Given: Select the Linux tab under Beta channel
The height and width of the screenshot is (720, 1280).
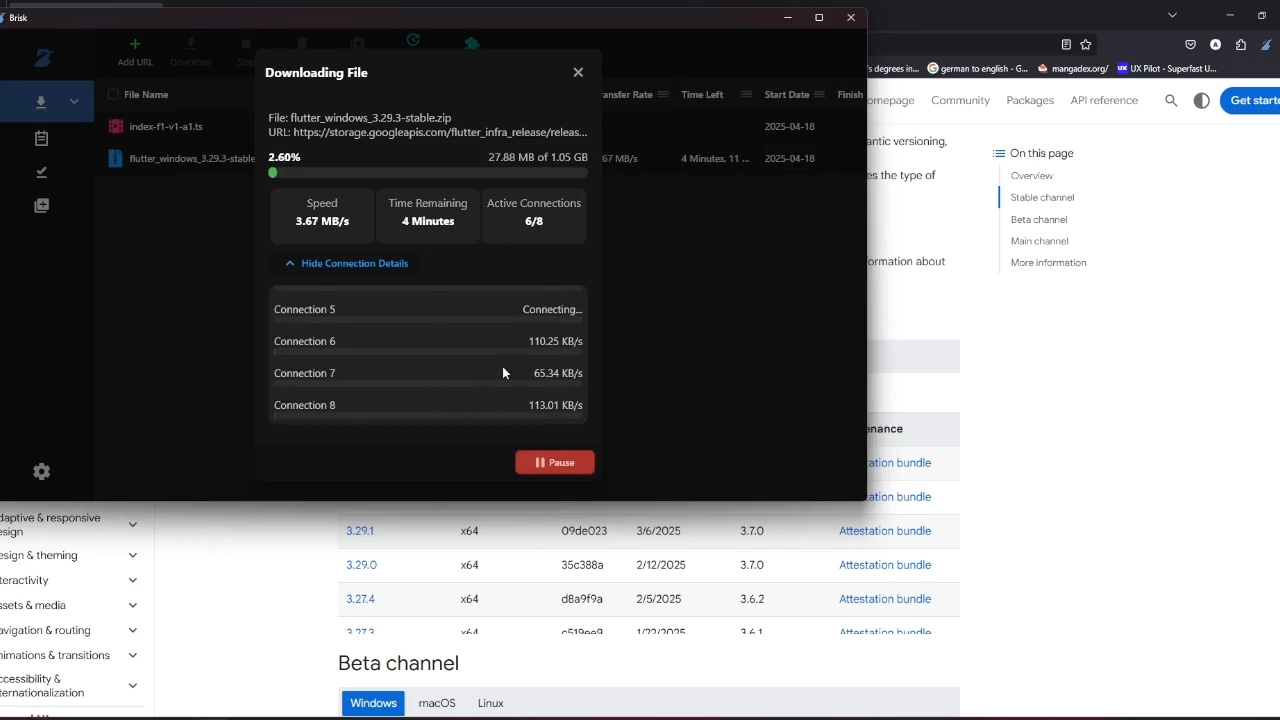Looking at the screenshot, I should pos(490,703).
